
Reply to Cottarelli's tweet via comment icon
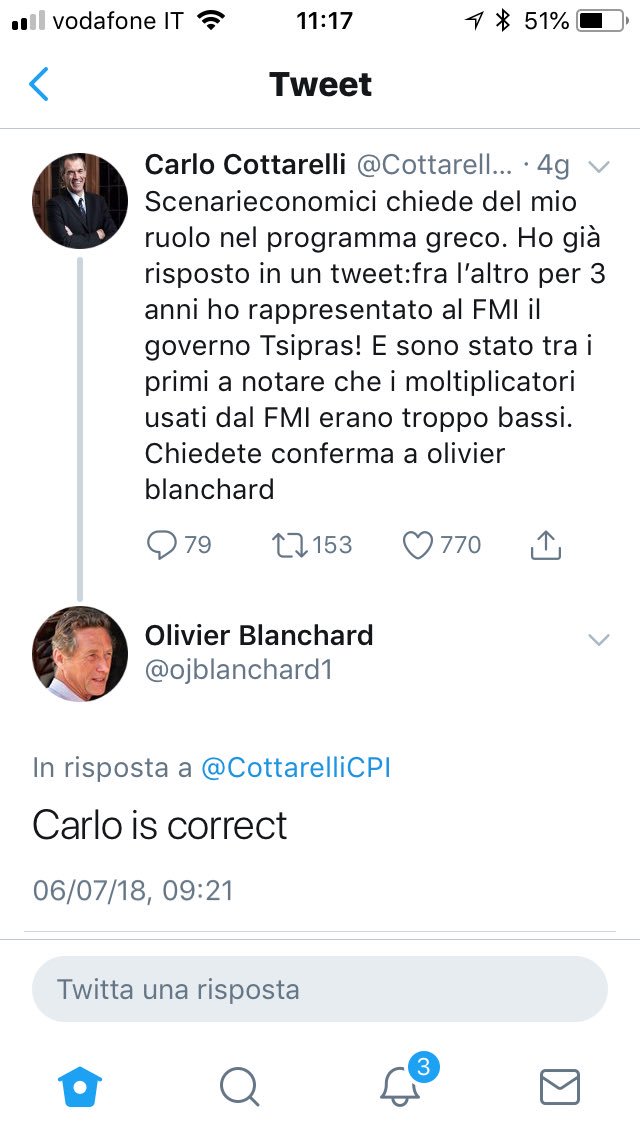161,544
